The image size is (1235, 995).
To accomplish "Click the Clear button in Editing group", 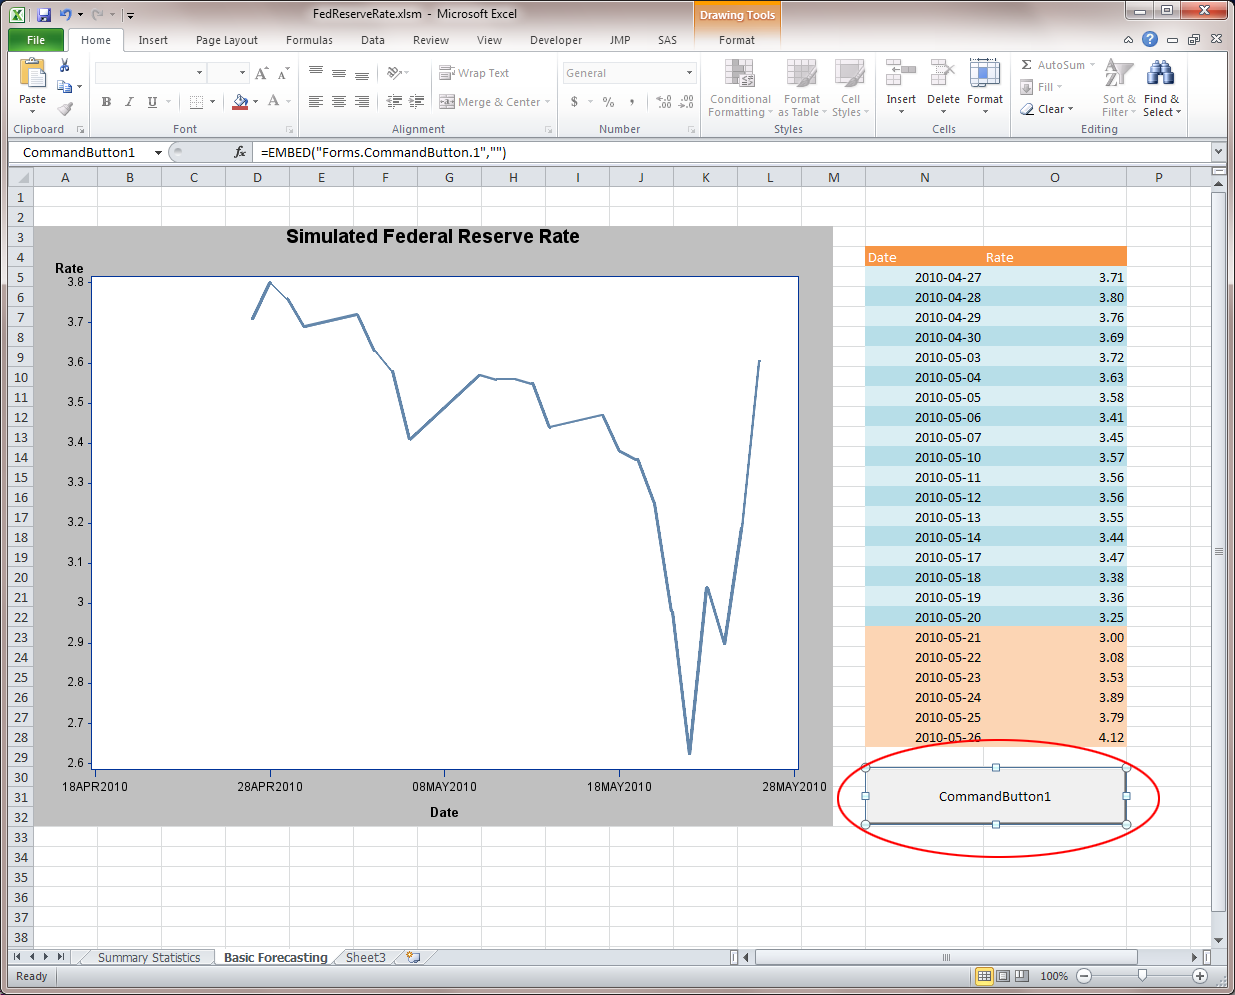I will 1048,109.
